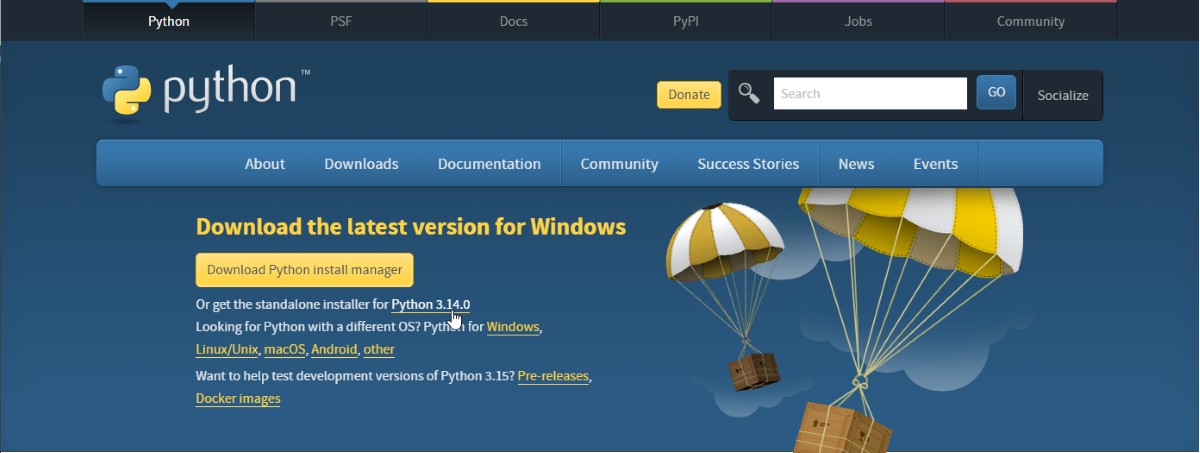Open the top Community site tab
1200x453 pixels.
(1030, 21)
